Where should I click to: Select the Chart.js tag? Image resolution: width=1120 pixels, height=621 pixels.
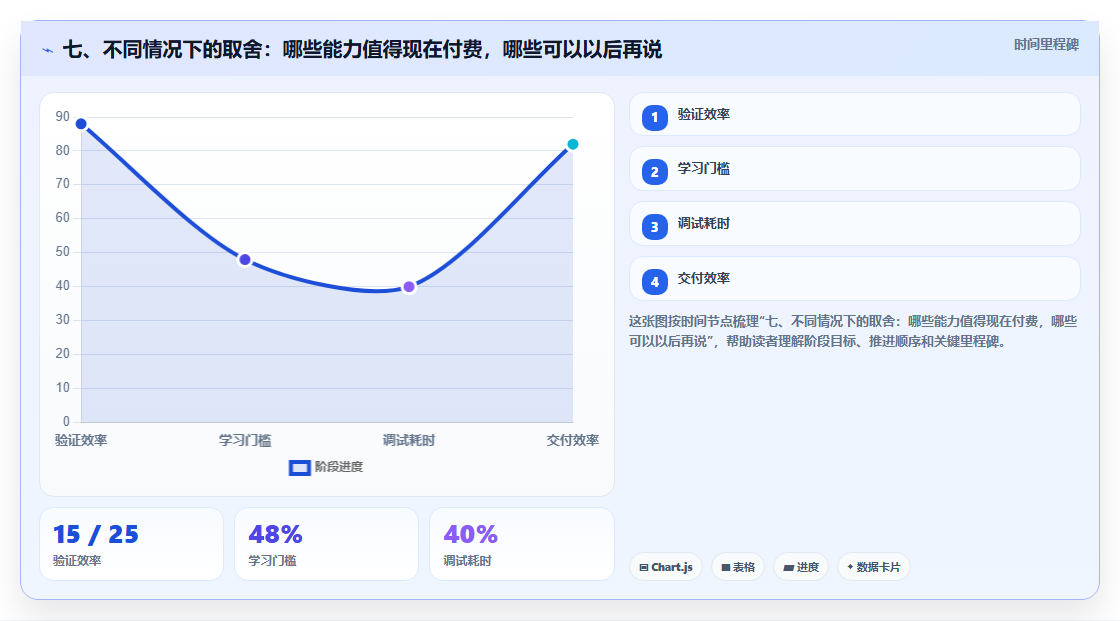pos(666,567)
